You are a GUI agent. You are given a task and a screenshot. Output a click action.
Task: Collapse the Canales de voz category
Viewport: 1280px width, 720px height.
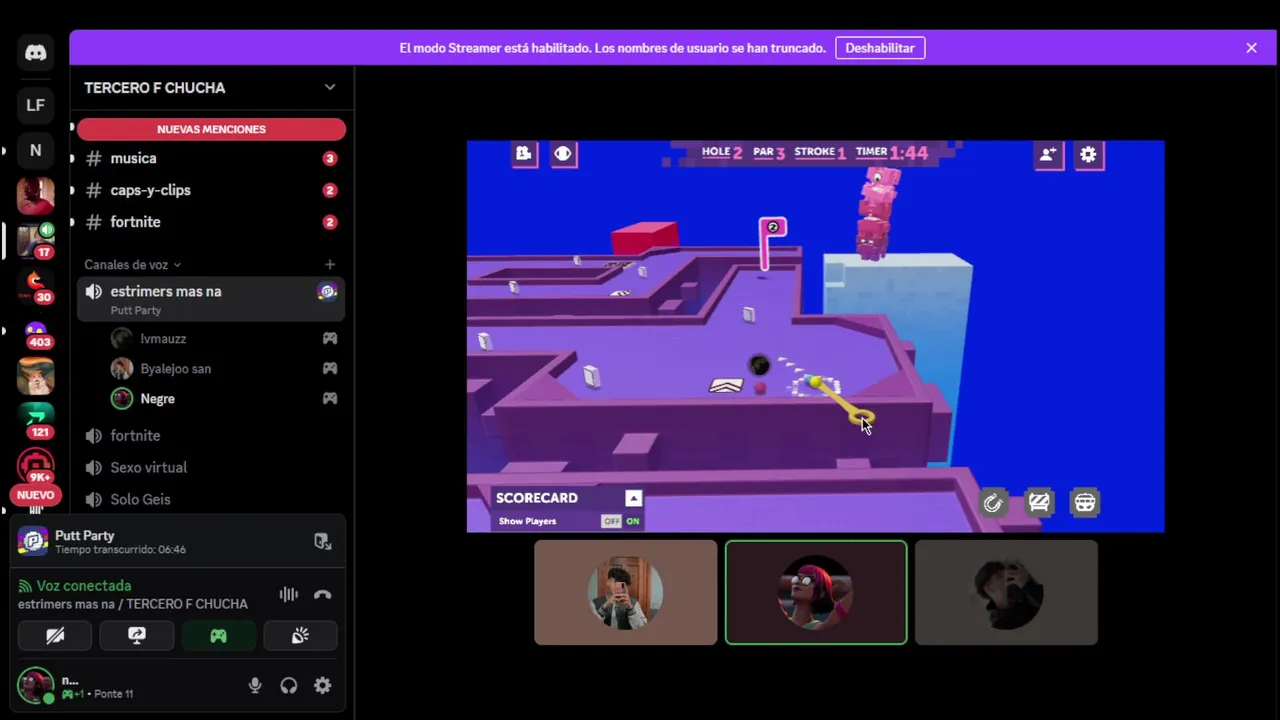click(x=132, y=265)
